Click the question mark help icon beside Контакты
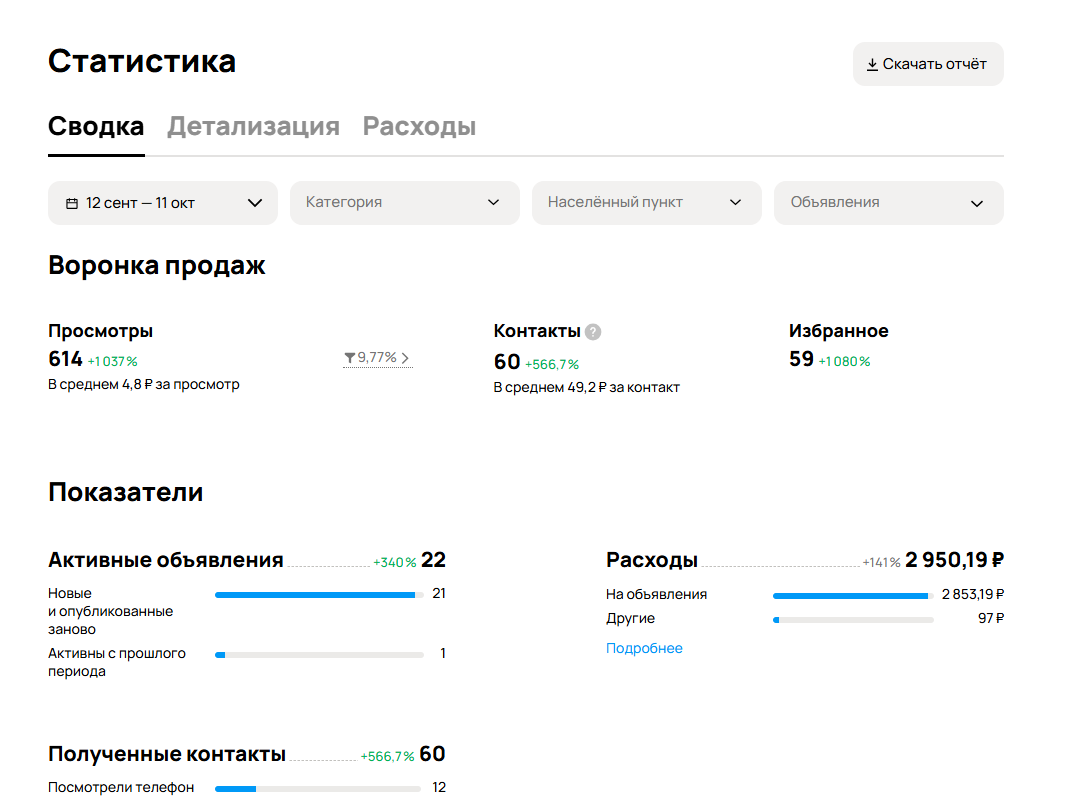Viewport: 1086px width, 803px height. coord(593,332)
